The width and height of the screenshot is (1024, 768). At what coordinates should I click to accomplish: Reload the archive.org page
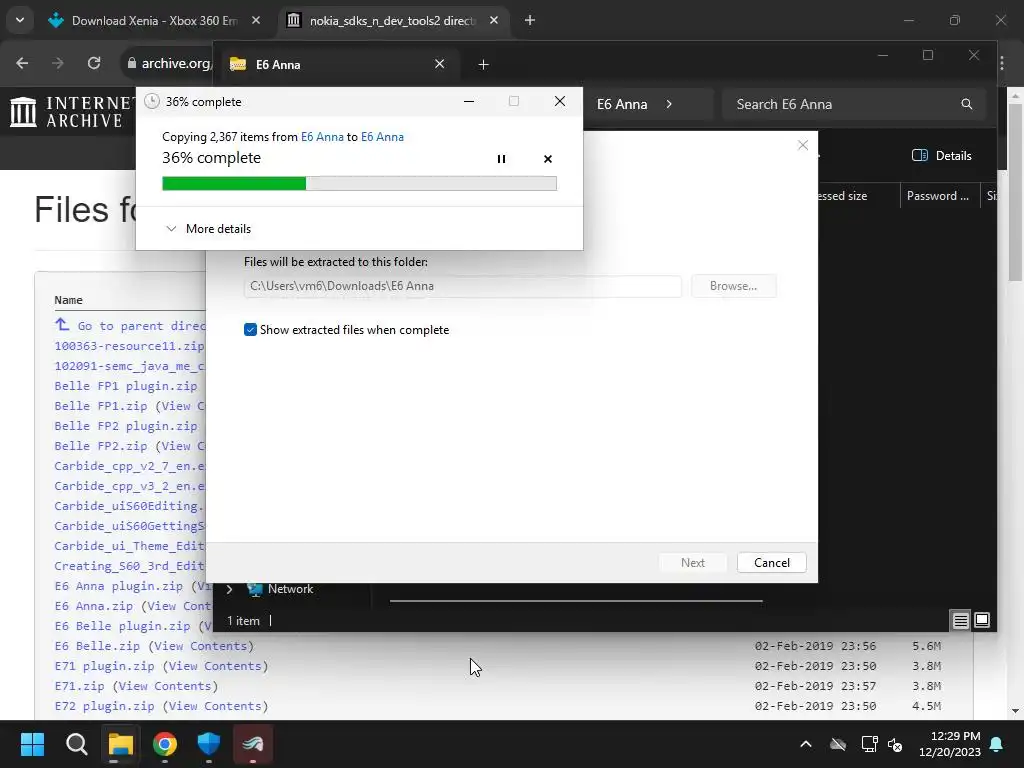pyautogui.click(x=94, y=63)
